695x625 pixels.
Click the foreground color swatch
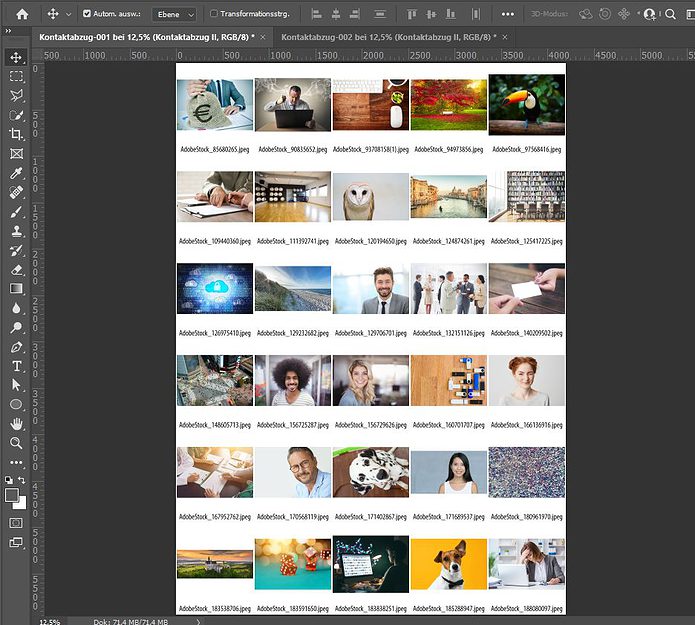13,495
